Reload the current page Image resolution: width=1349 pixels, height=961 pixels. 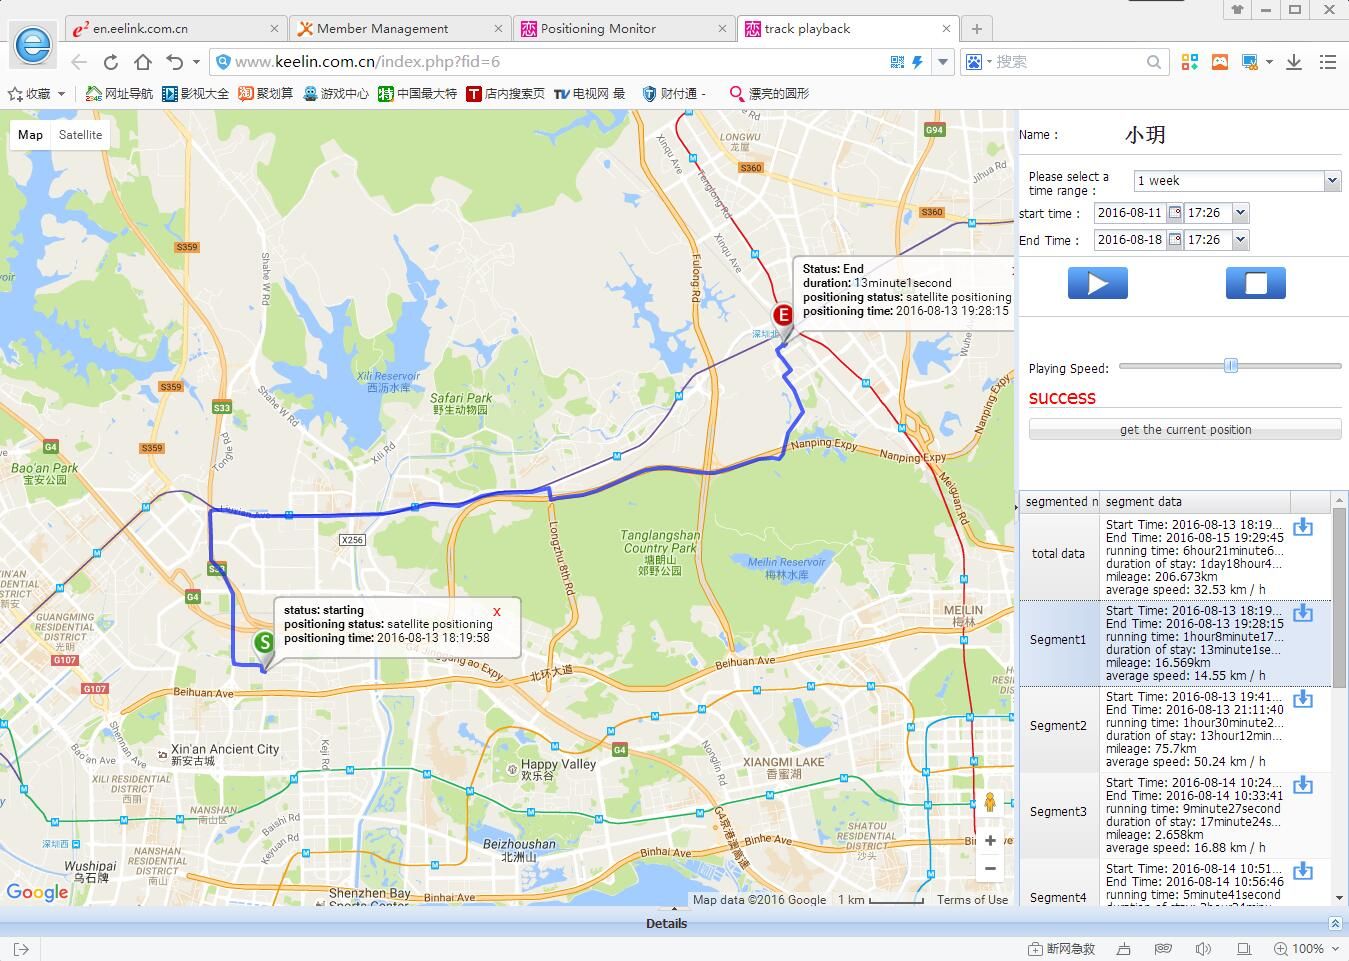pyautogui.click(x=111, y=62)
